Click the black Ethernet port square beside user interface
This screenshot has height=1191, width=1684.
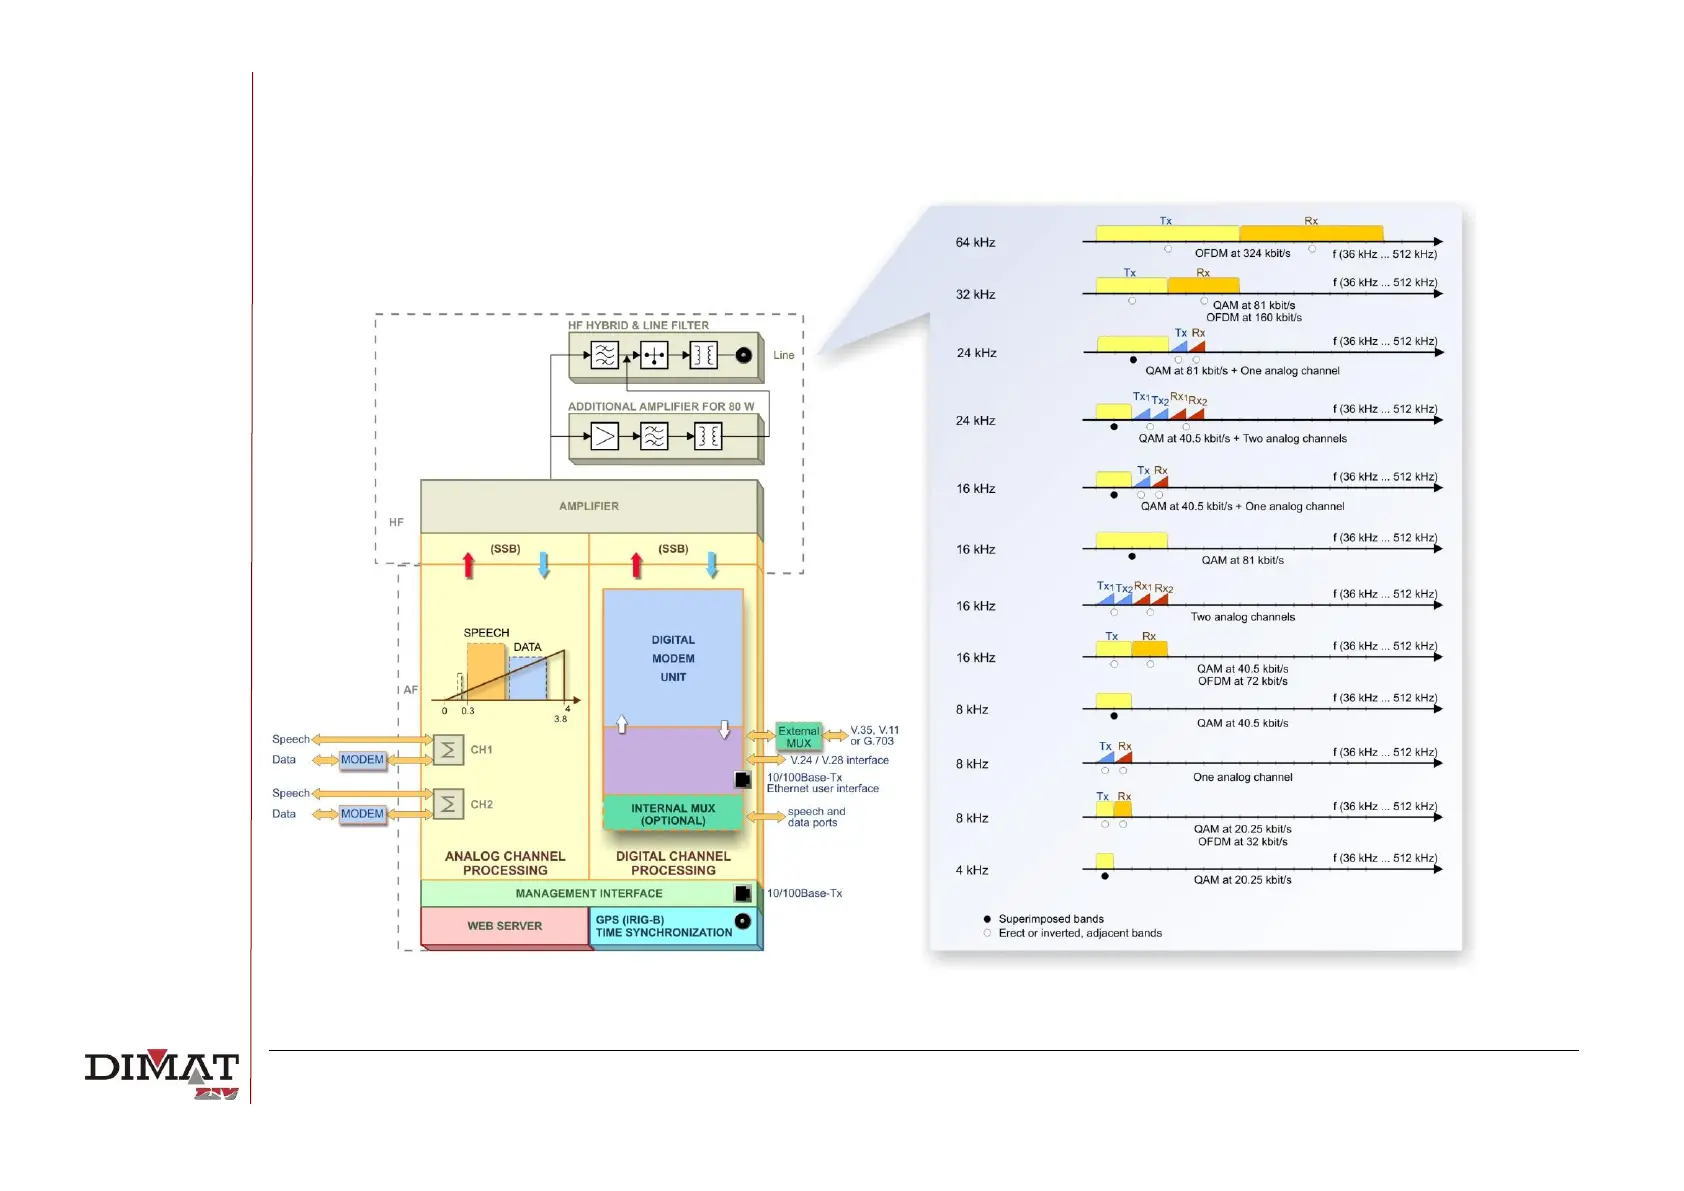coord(743,780)
